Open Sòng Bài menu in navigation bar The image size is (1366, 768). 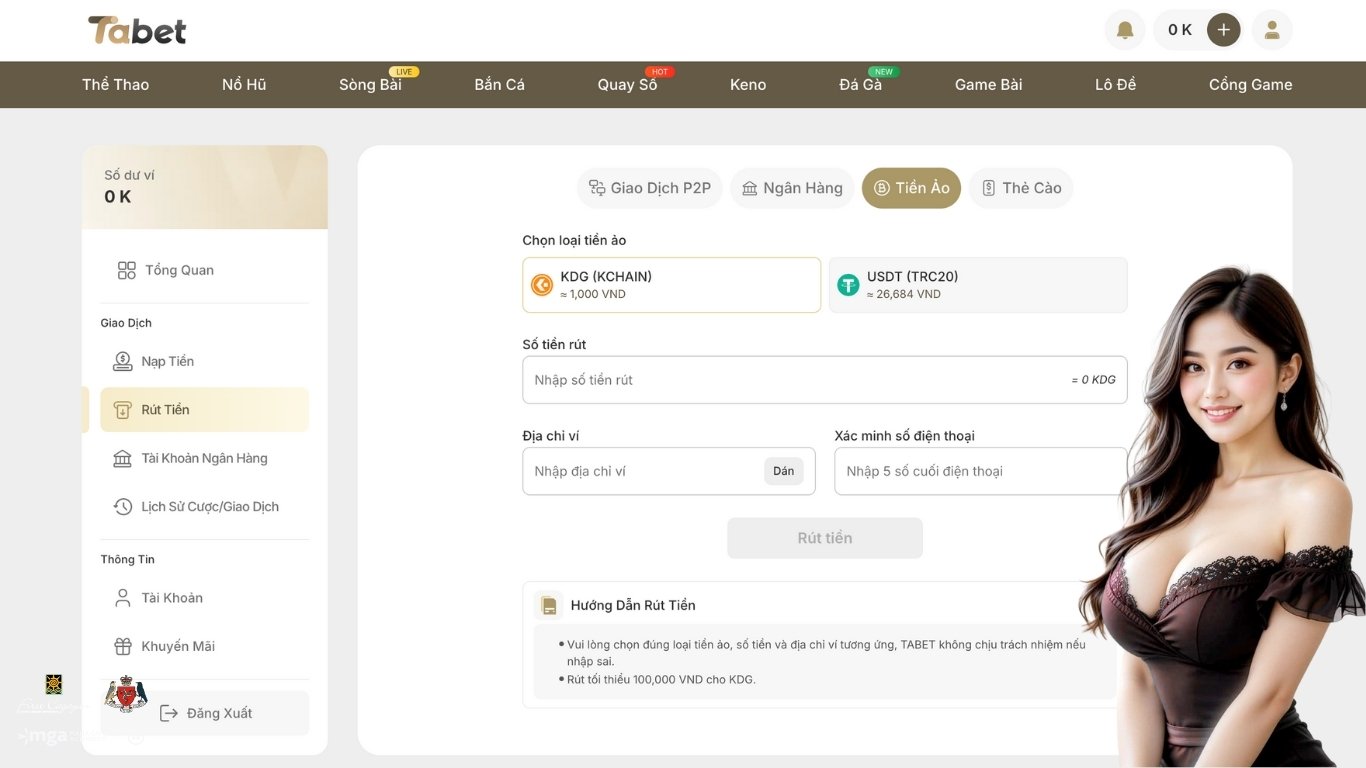coord(370,85)
